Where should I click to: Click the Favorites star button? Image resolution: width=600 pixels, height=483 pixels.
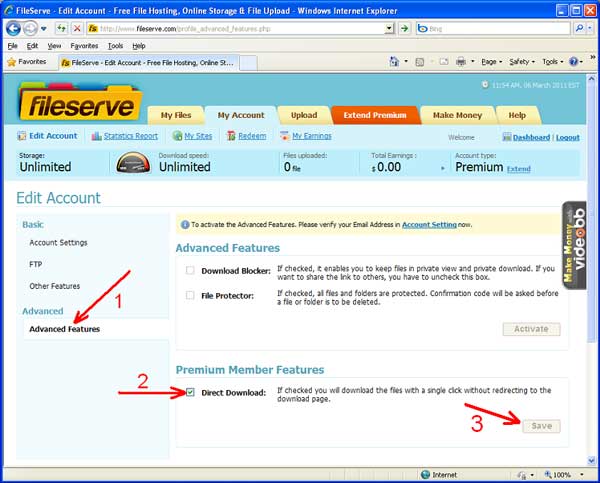27,62
